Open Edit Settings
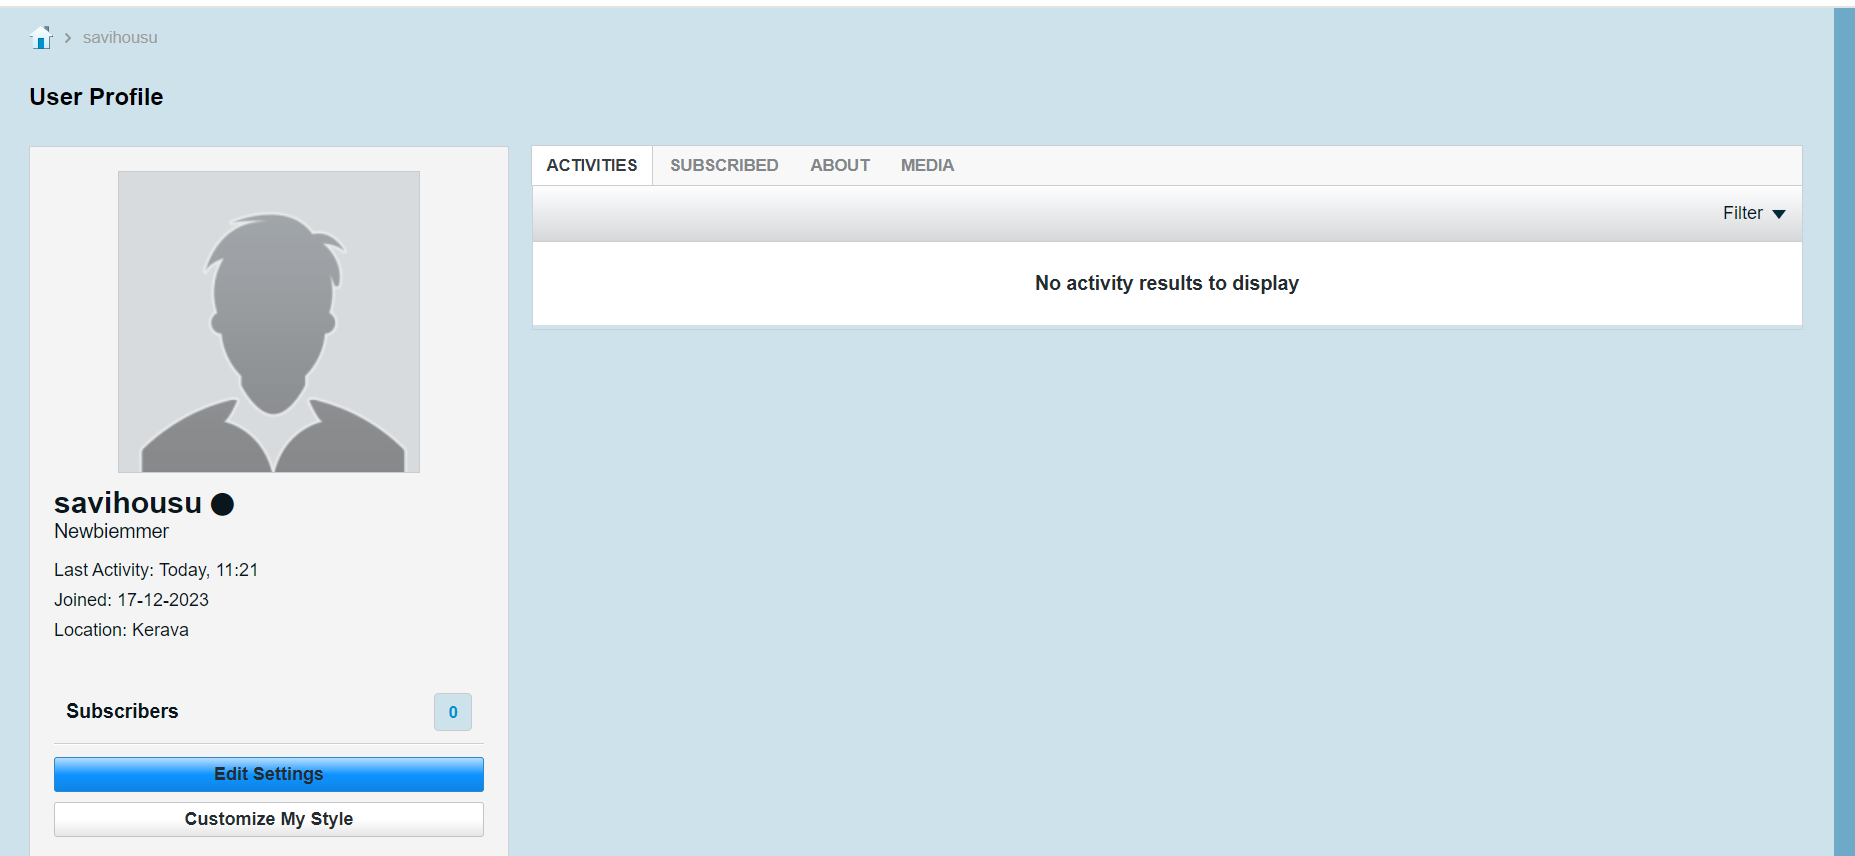 click(269, 774)
